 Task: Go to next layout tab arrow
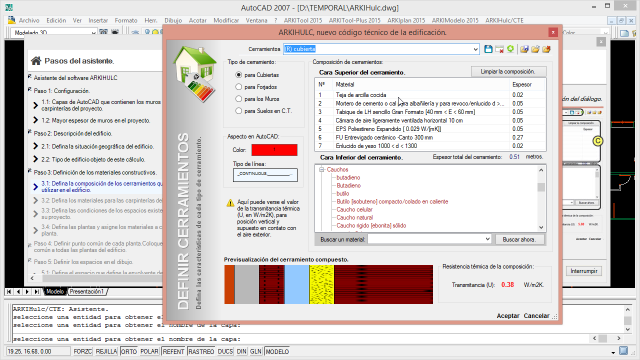(x=27, y=291)
